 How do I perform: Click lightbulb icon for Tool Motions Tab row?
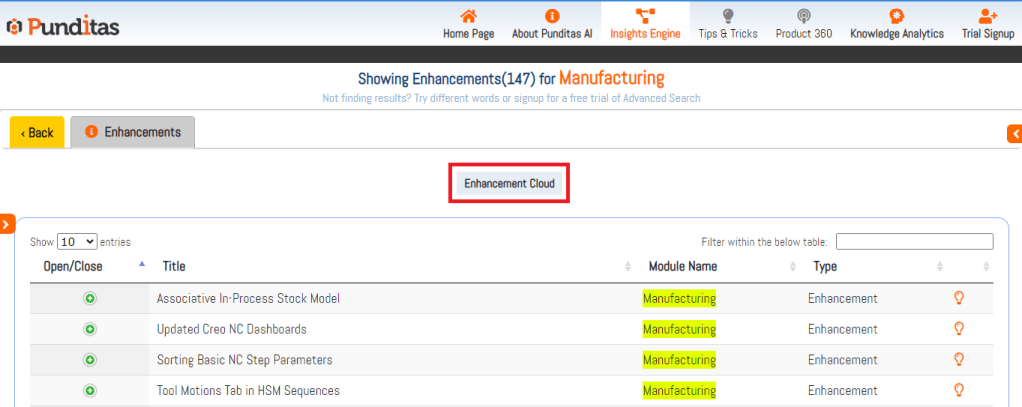(x=957, y=390)
